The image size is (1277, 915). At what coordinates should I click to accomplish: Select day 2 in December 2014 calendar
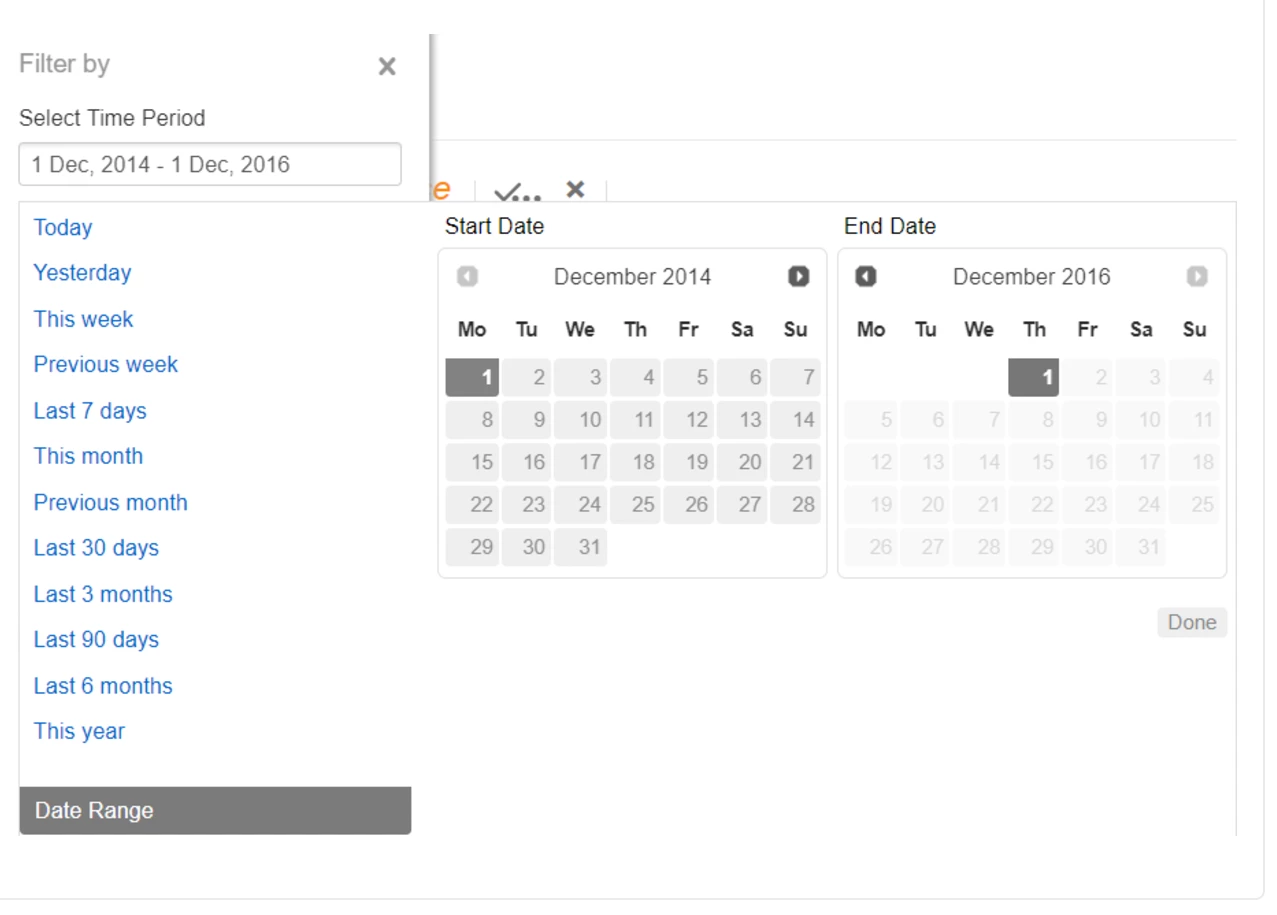(527, 378)
